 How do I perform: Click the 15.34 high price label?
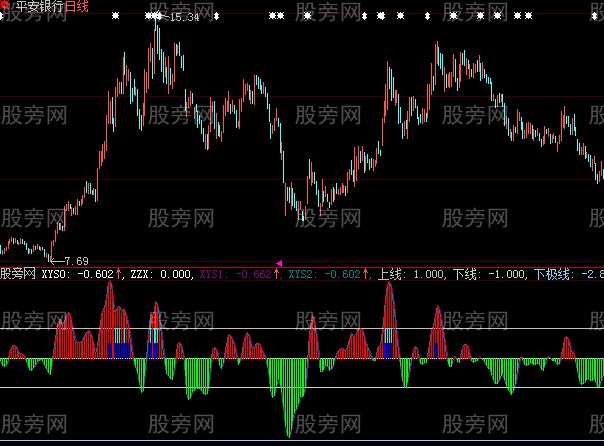184,17
